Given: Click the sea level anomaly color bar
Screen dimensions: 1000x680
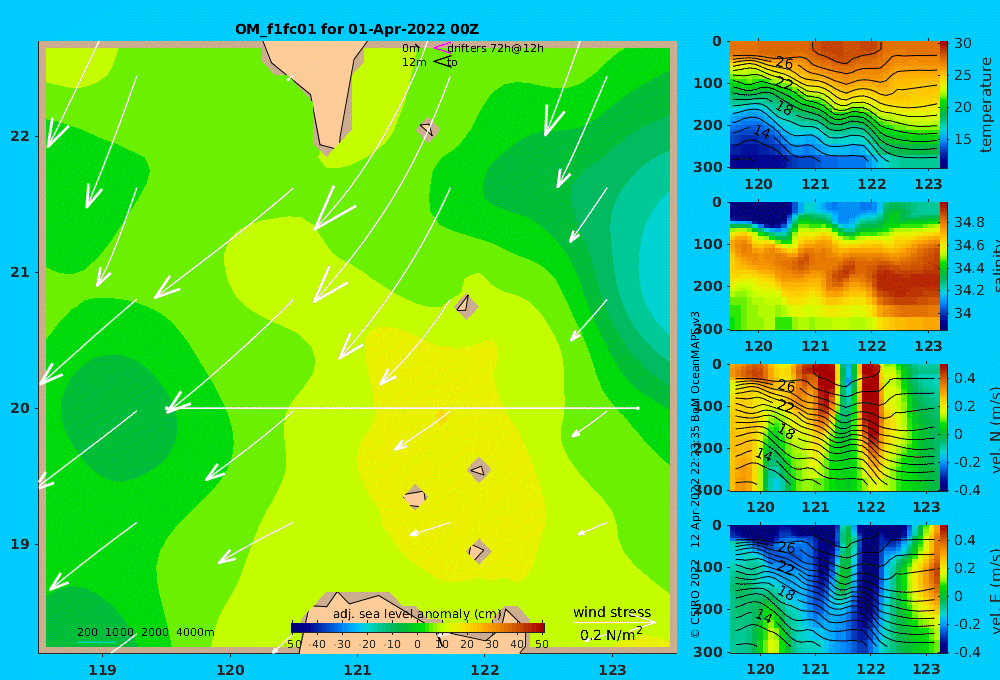Looking at the screenshot, I should [418, 627].
